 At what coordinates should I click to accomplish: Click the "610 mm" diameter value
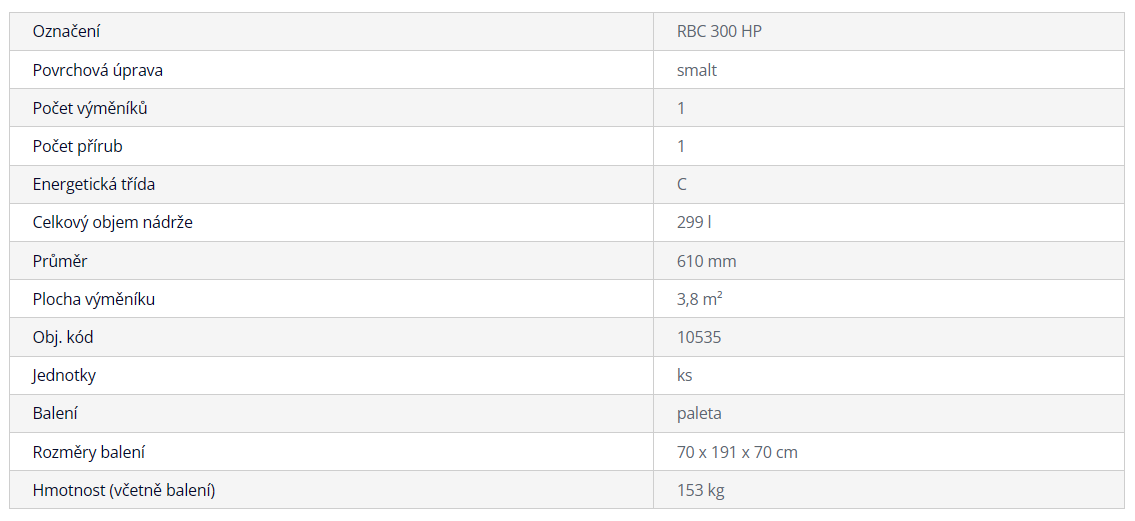point(707,261)
